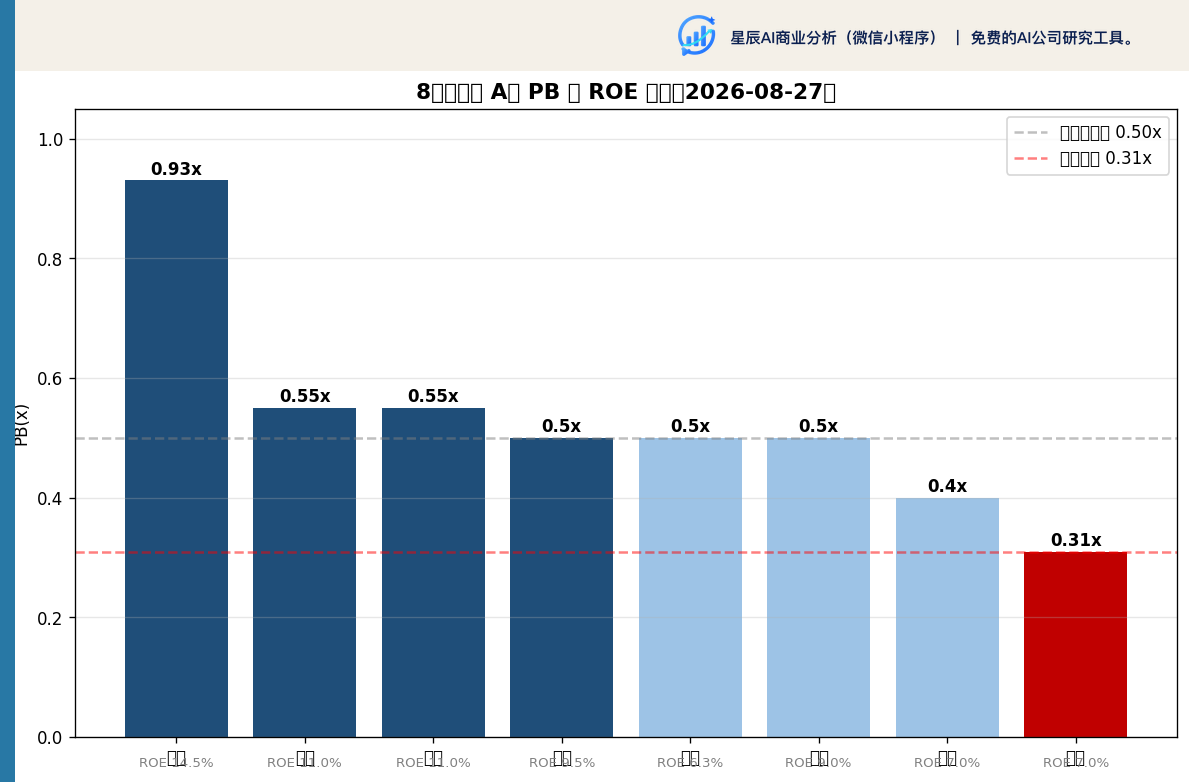Click the PB(x) y-axis label
Viewport: 1189px width, 782px height.
pos(21,425)
